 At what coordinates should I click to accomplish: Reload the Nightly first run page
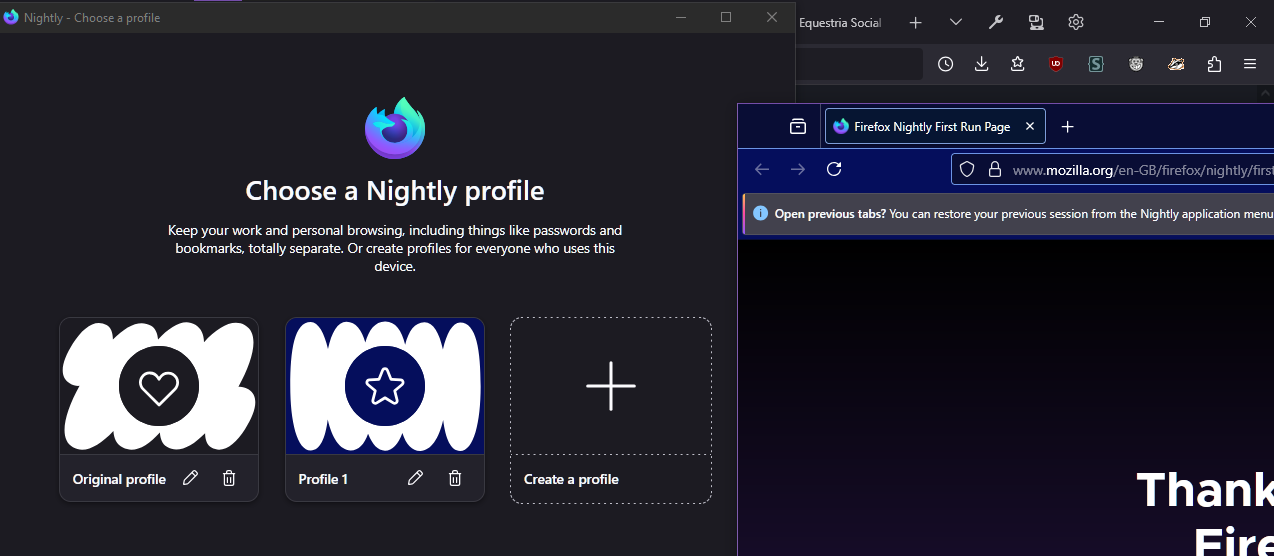pos(834,169)
